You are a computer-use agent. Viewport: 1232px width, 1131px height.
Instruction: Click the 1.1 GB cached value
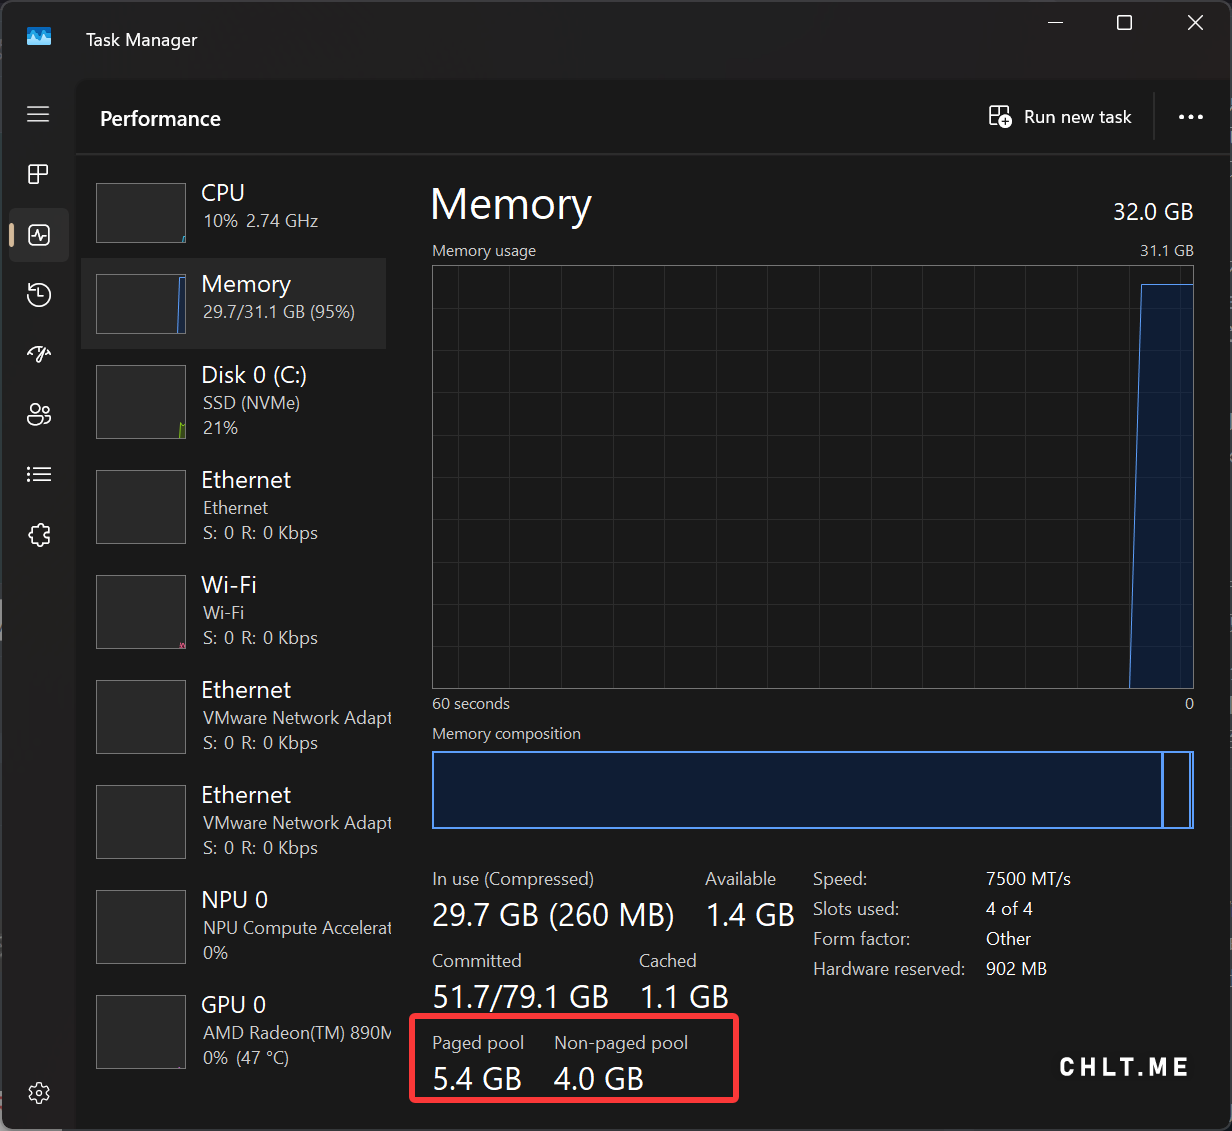(684, 997)
